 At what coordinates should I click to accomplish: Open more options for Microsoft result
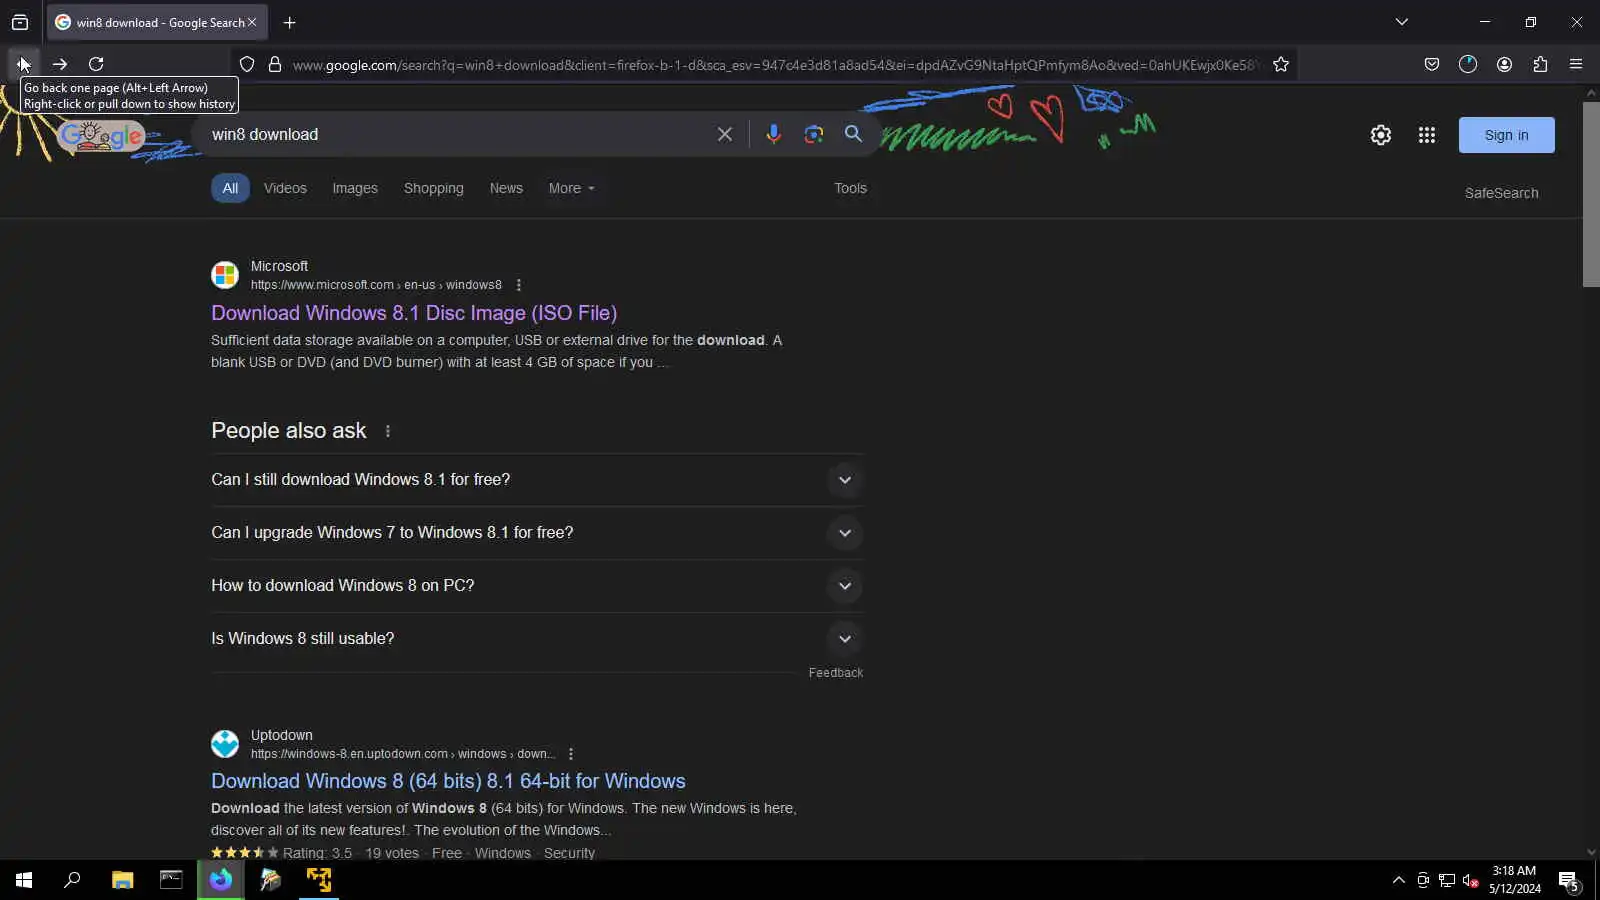pyautogui.click(x=518, y=285)
